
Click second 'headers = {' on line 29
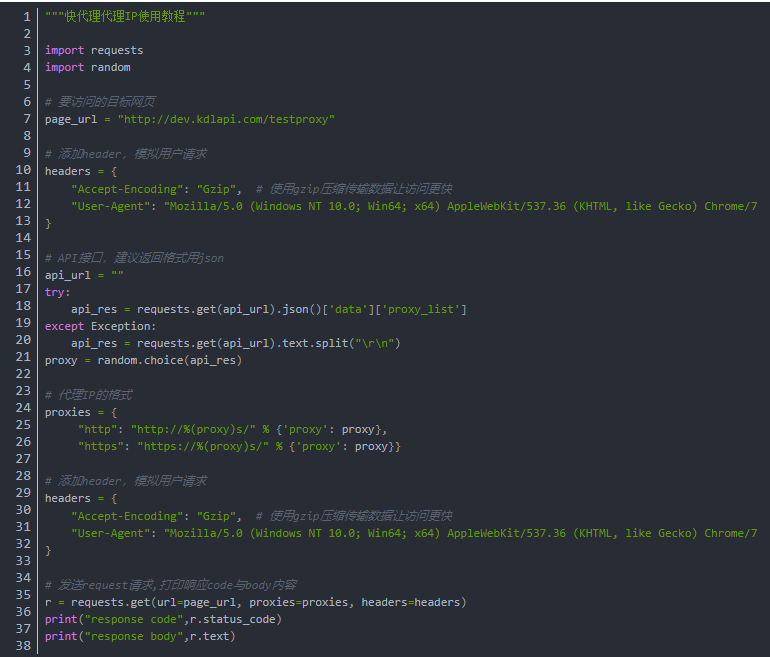81,498
